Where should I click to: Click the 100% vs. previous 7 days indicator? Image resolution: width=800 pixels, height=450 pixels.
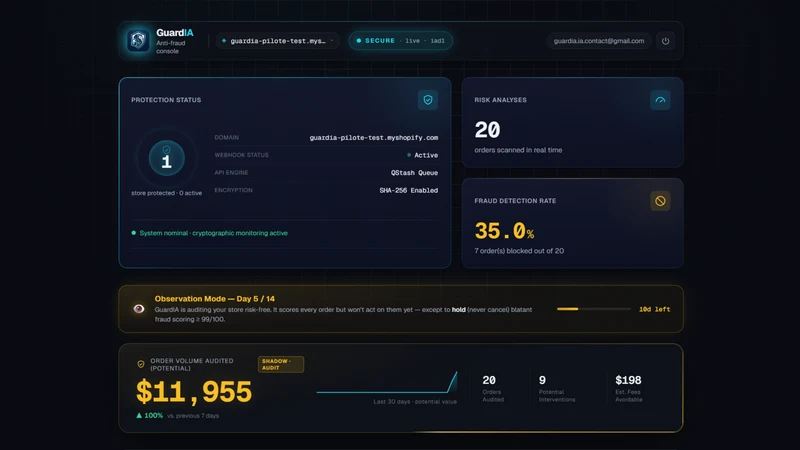click(177, 416)
